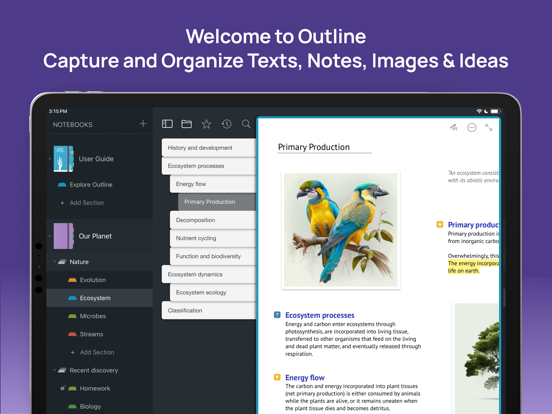Click the Ecosystem processes heading text
The image size is (552, 414).
pyautogui.click(x=320, y=315)
